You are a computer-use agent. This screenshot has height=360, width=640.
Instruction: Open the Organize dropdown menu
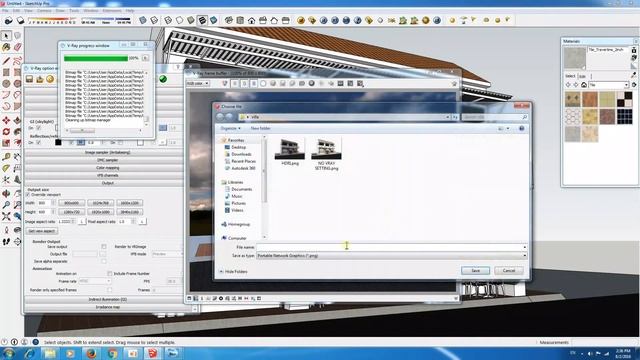pos(231,128)
